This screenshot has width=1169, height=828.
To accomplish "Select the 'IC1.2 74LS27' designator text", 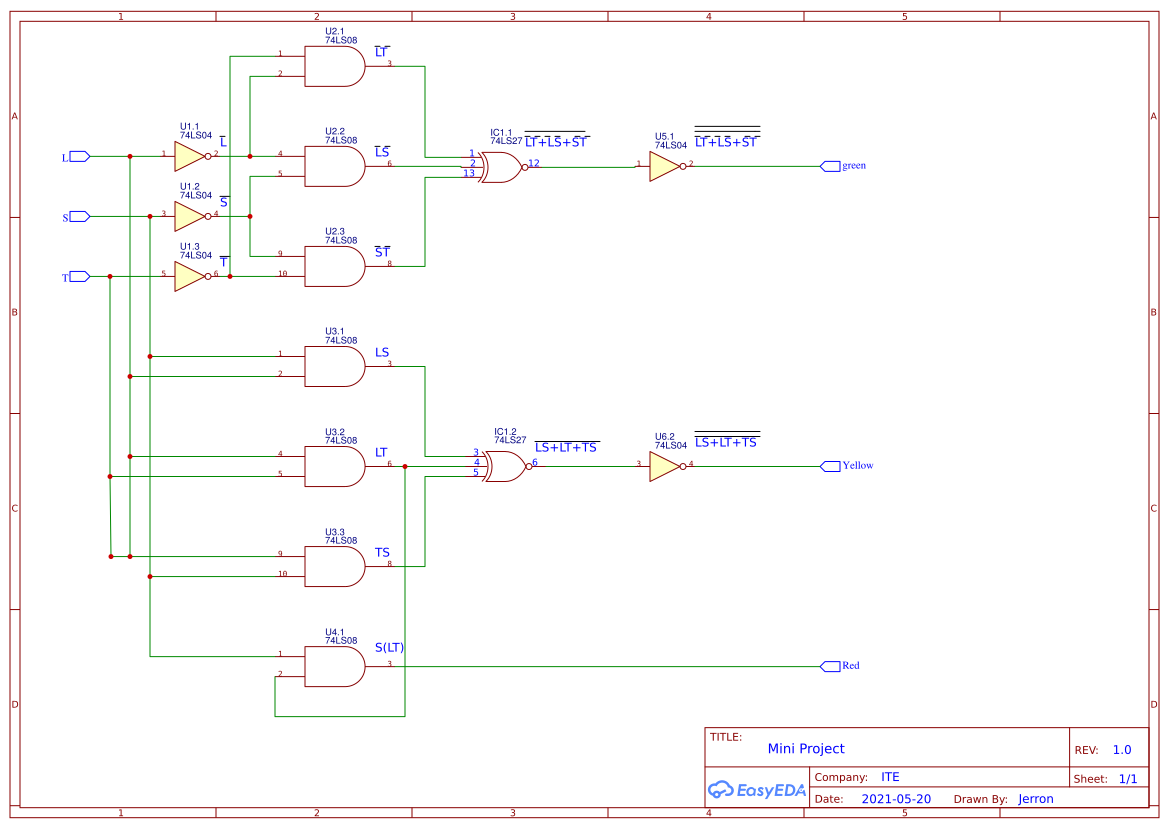I will pyautogui.click(x=510, y=436).
